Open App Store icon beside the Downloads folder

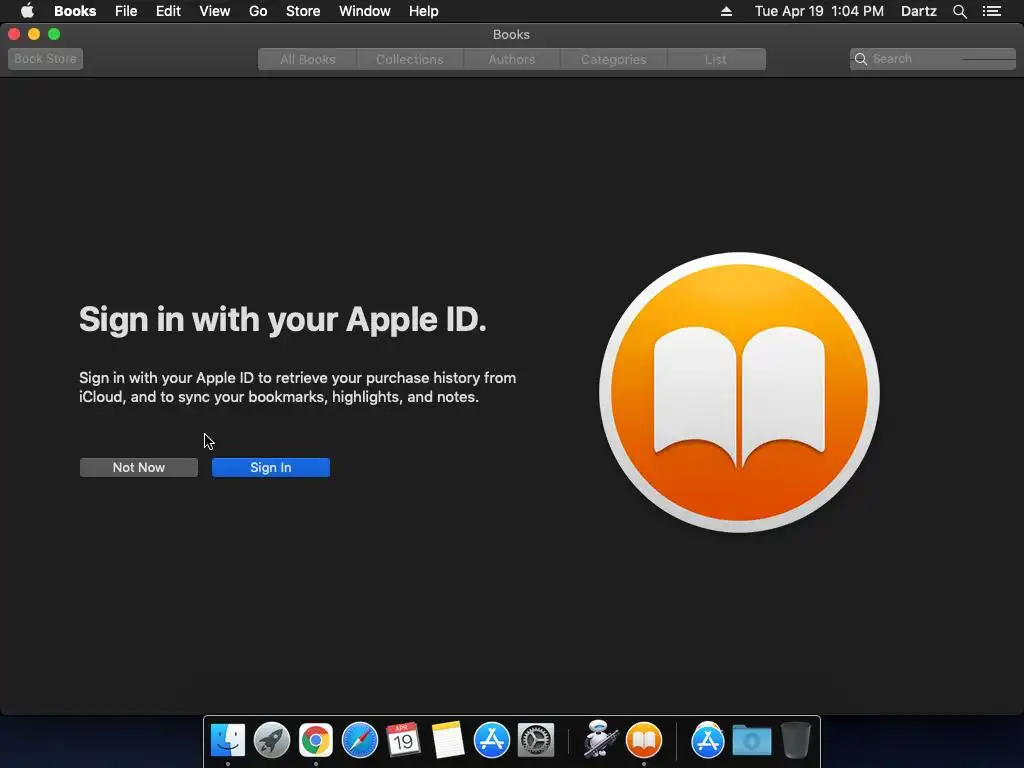click(707, 741)
